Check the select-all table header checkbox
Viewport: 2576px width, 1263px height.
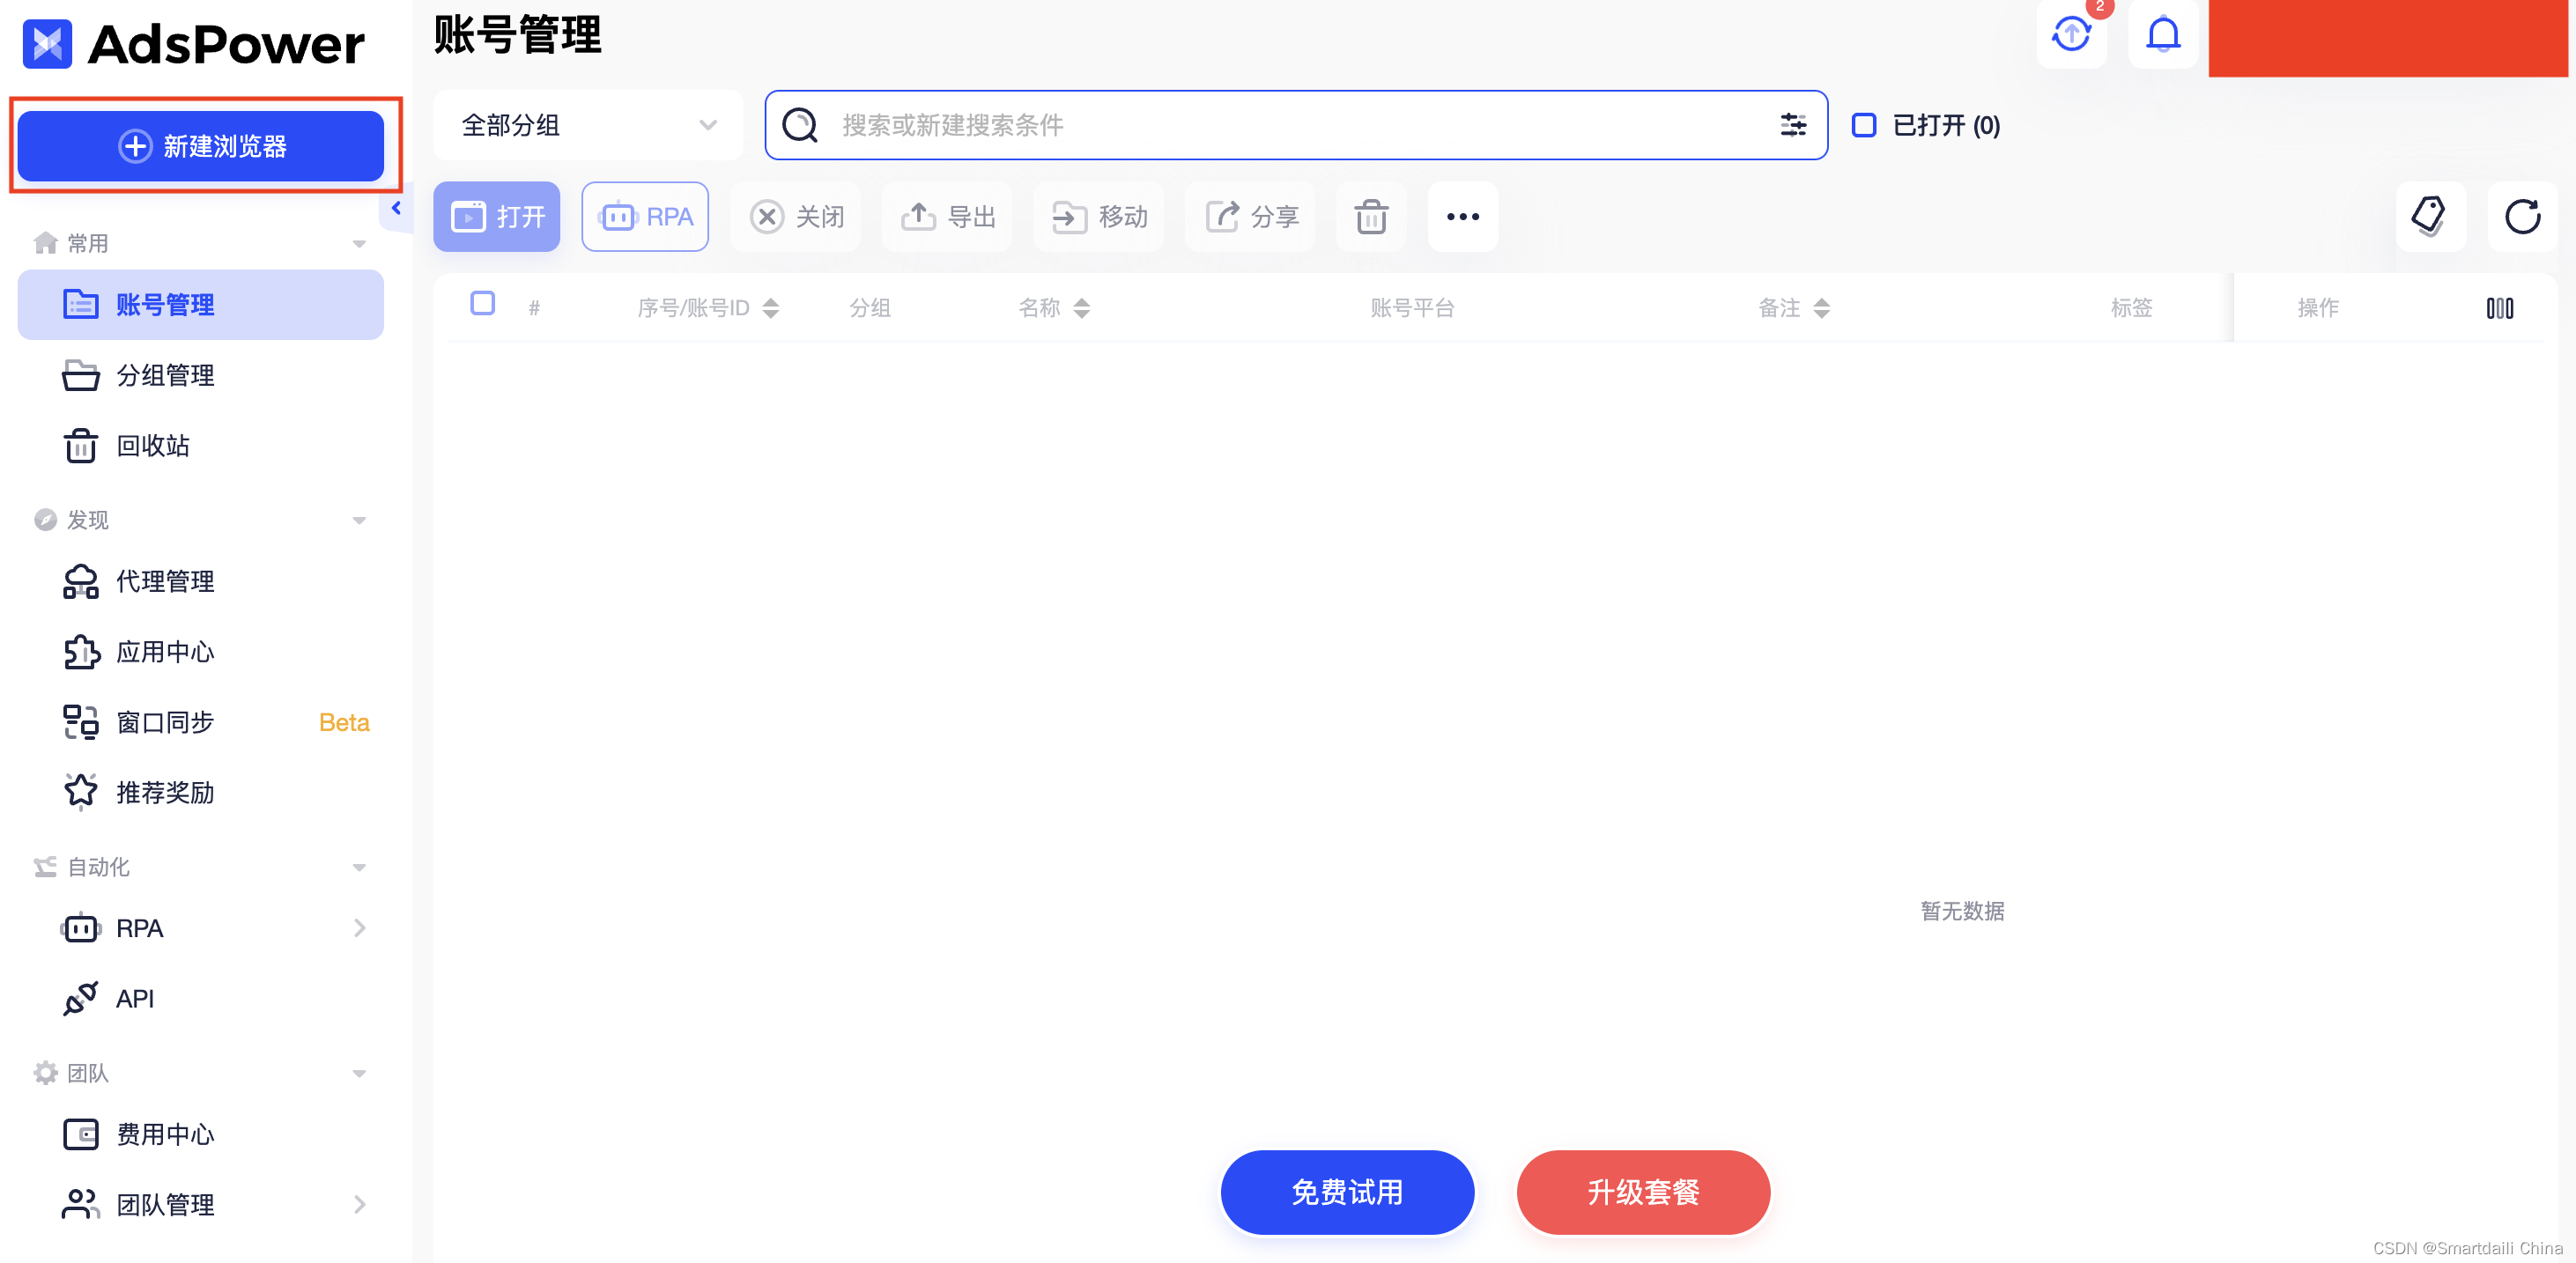[x=482, y=303]
